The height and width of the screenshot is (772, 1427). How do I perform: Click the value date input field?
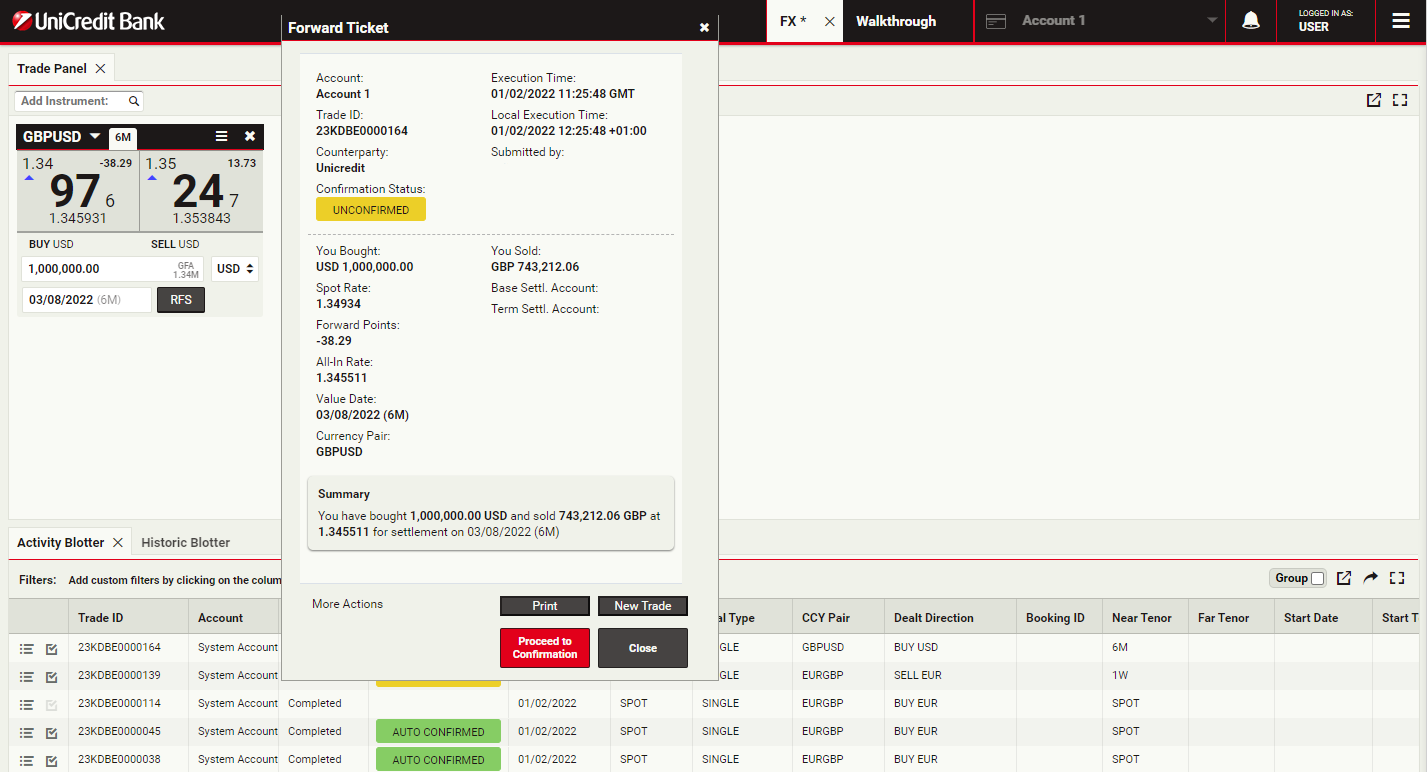coord(86,300)
